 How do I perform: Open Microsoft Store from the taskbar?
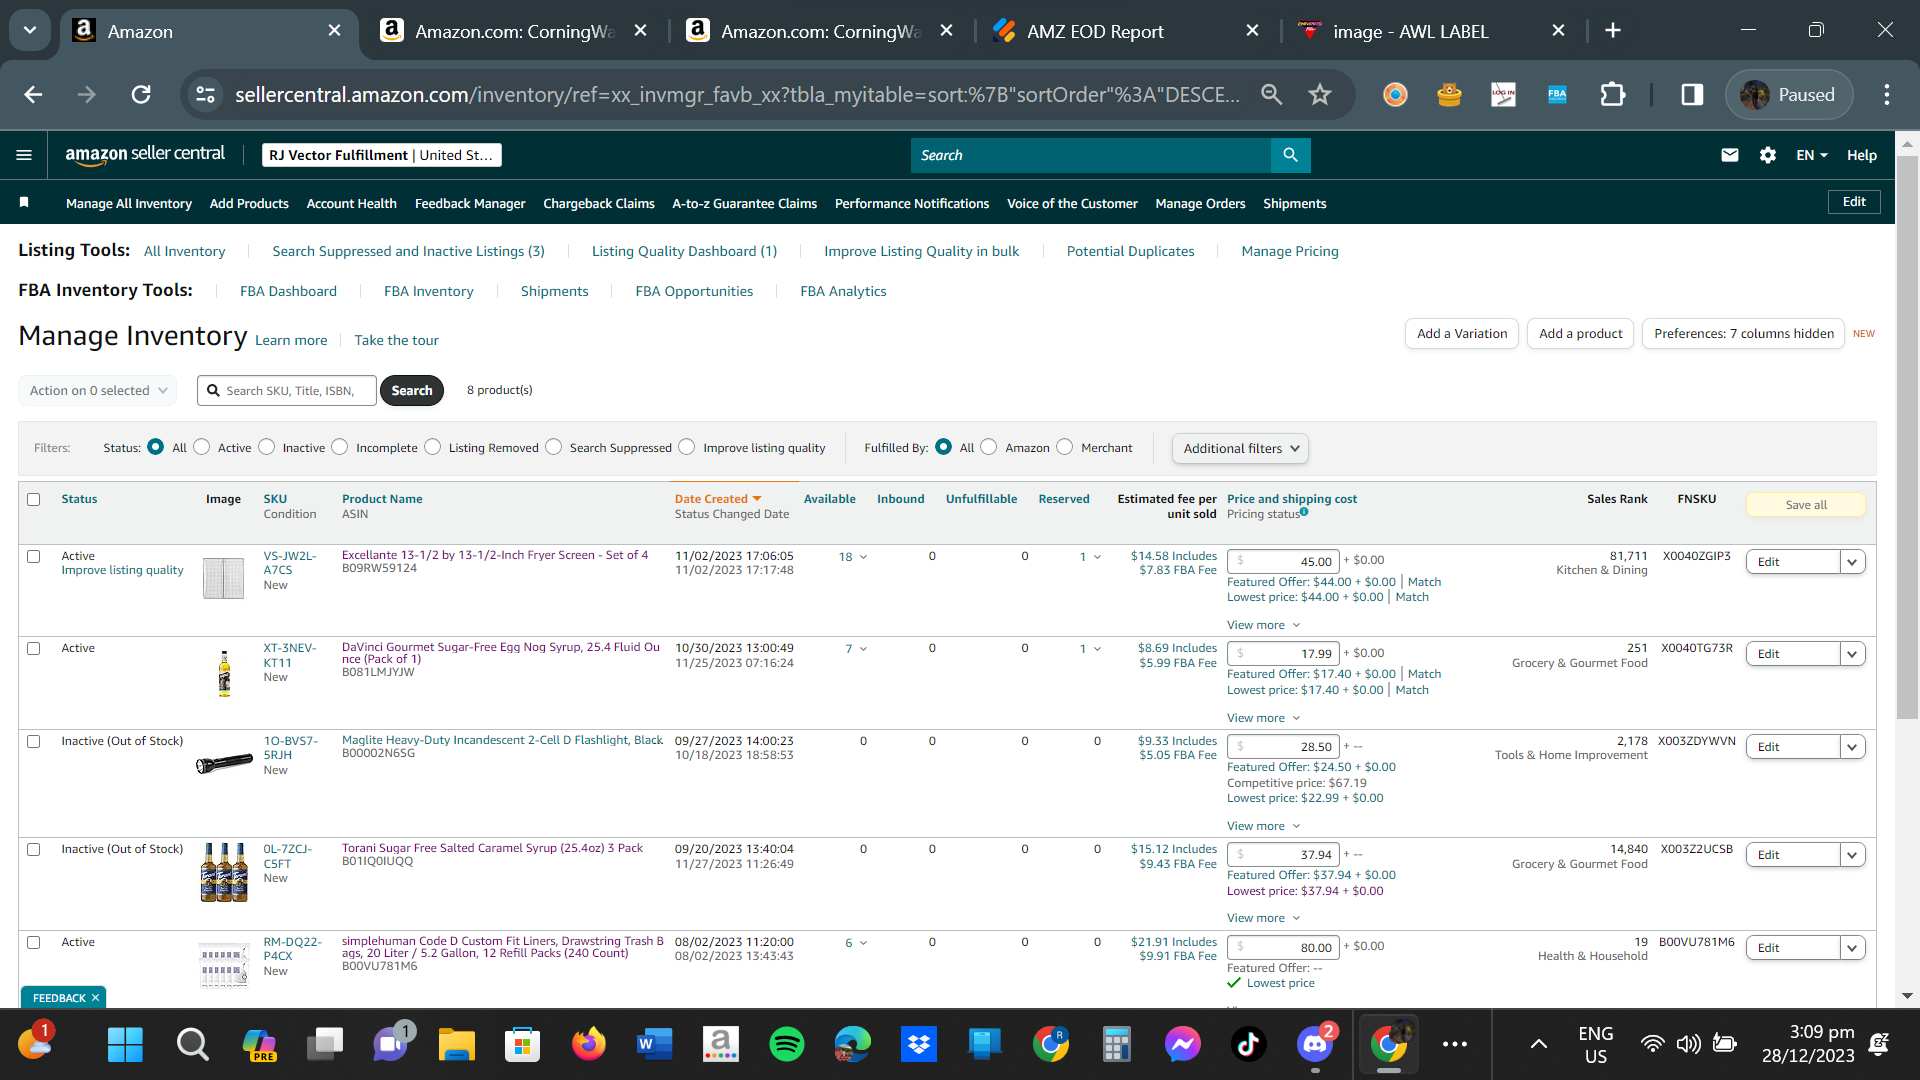click(522, 1045)
